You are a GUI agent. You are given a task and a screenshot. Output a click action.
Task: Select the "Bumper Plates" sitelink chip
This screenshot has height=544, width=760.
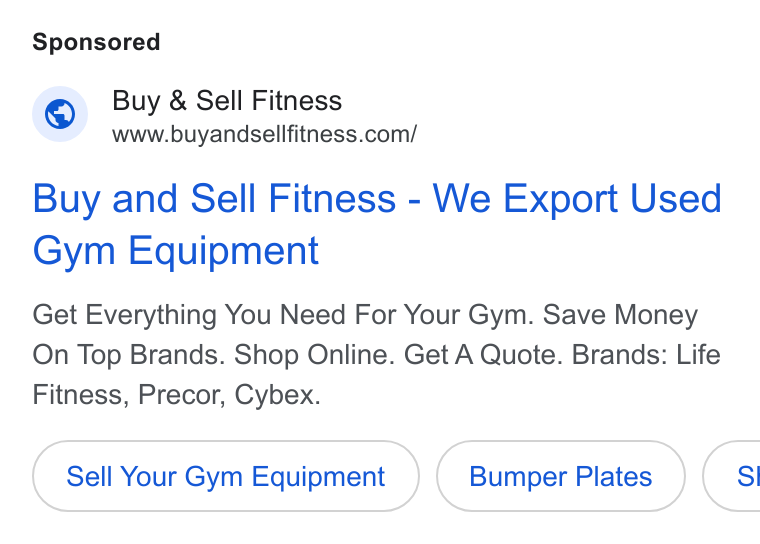tap(561, 476)
